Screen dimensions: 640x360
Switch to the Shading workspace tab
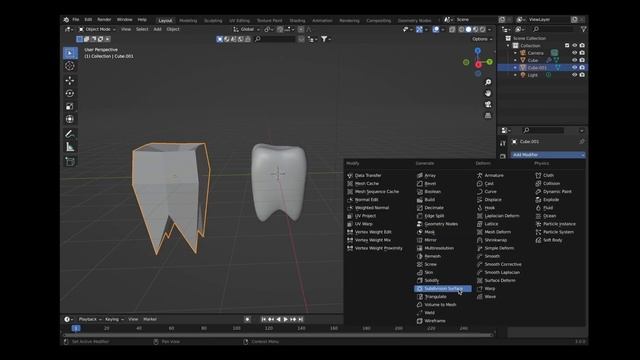point(297,20)
